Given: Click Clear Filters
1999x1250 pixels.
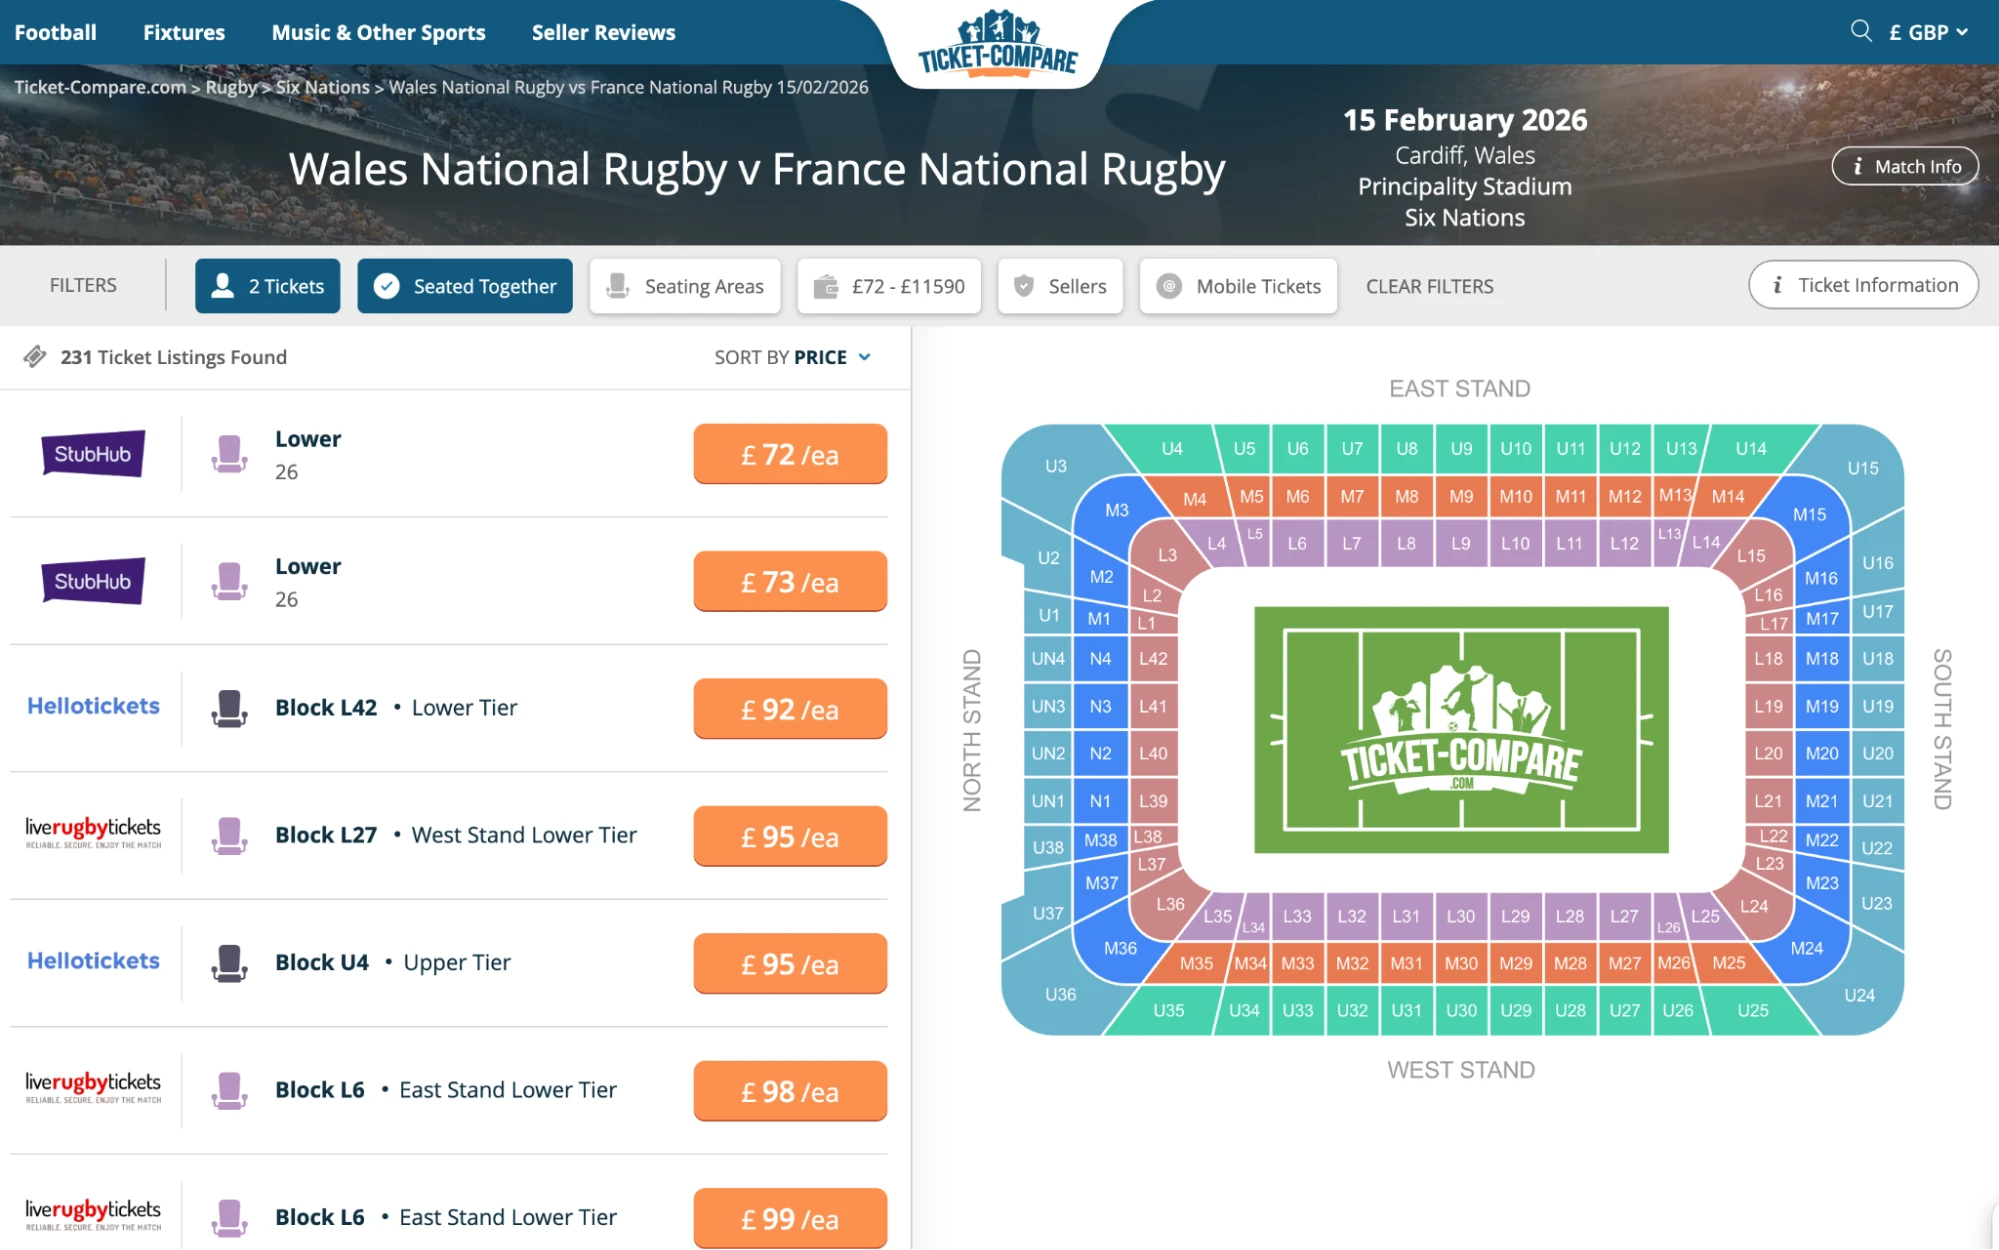Looking at the screenshot, I should click(1430, 286).
